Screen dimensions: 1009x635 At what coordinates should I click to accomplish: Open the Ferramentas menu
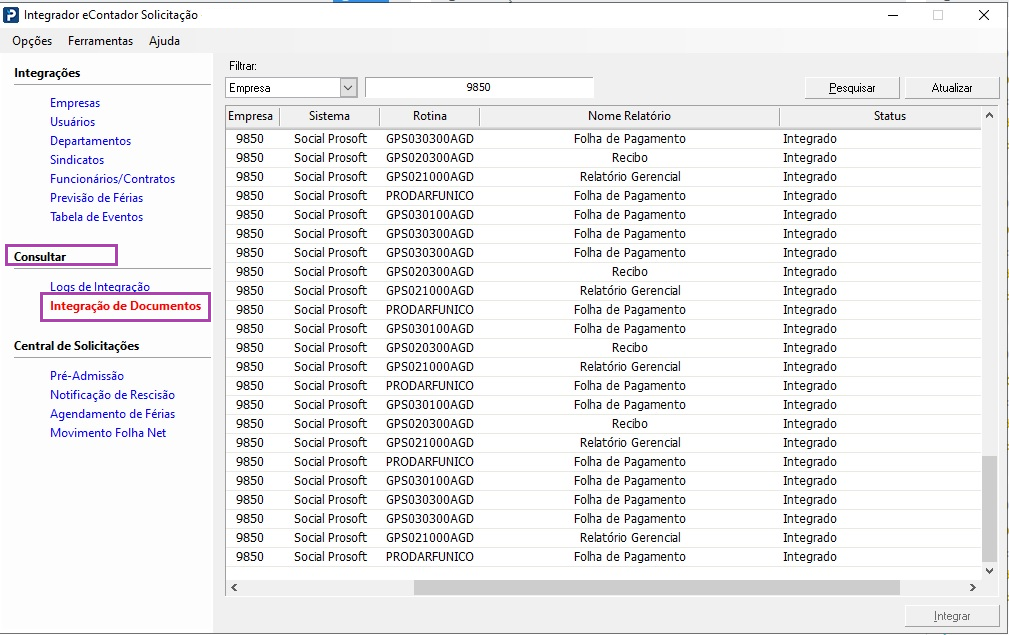[x=100, y=41]
